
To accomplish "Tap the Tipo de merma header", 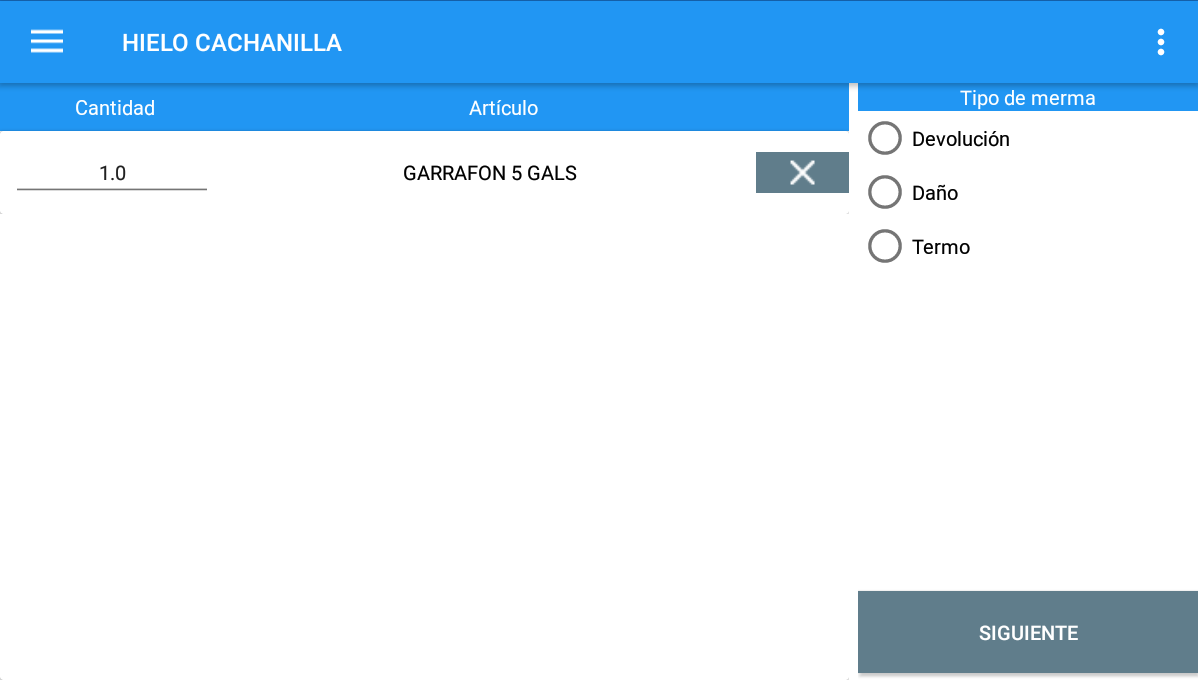I will tap(1027, 98).
